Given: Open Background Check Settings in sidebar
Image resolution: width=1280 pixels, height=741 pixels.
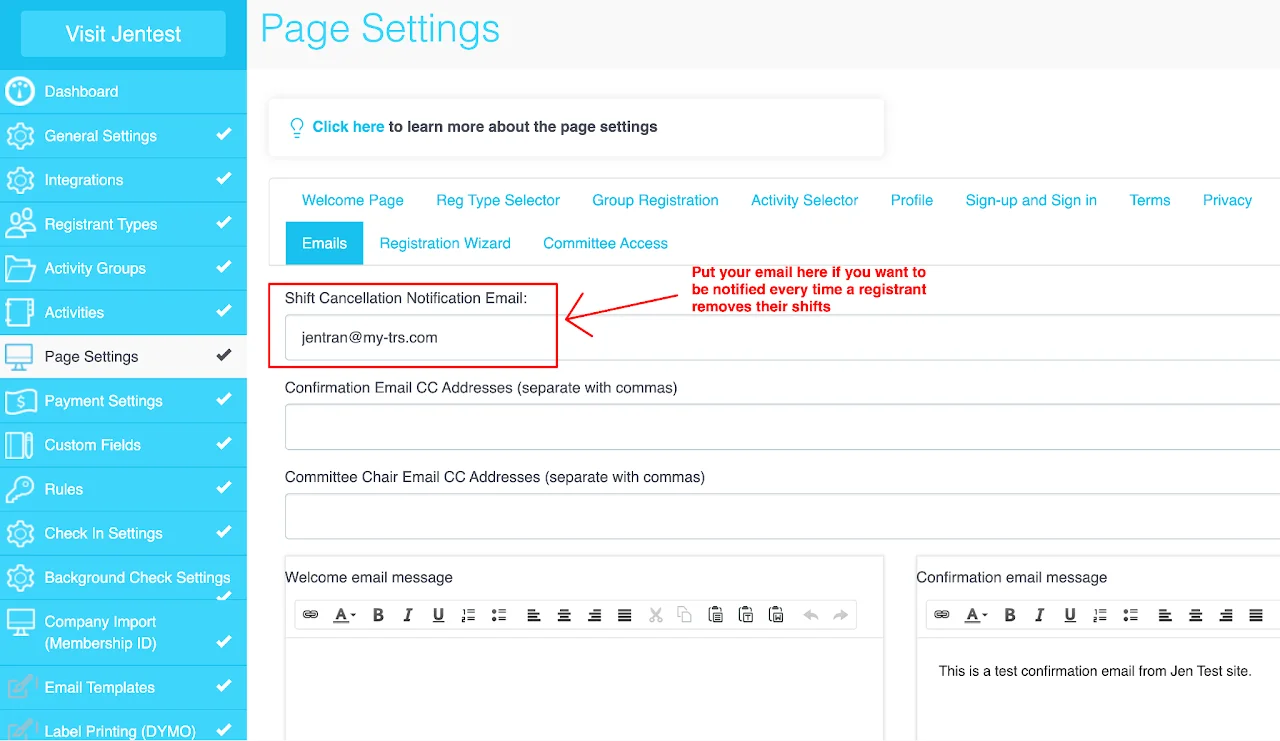Looking at the screenshot, I should point(123,577).
